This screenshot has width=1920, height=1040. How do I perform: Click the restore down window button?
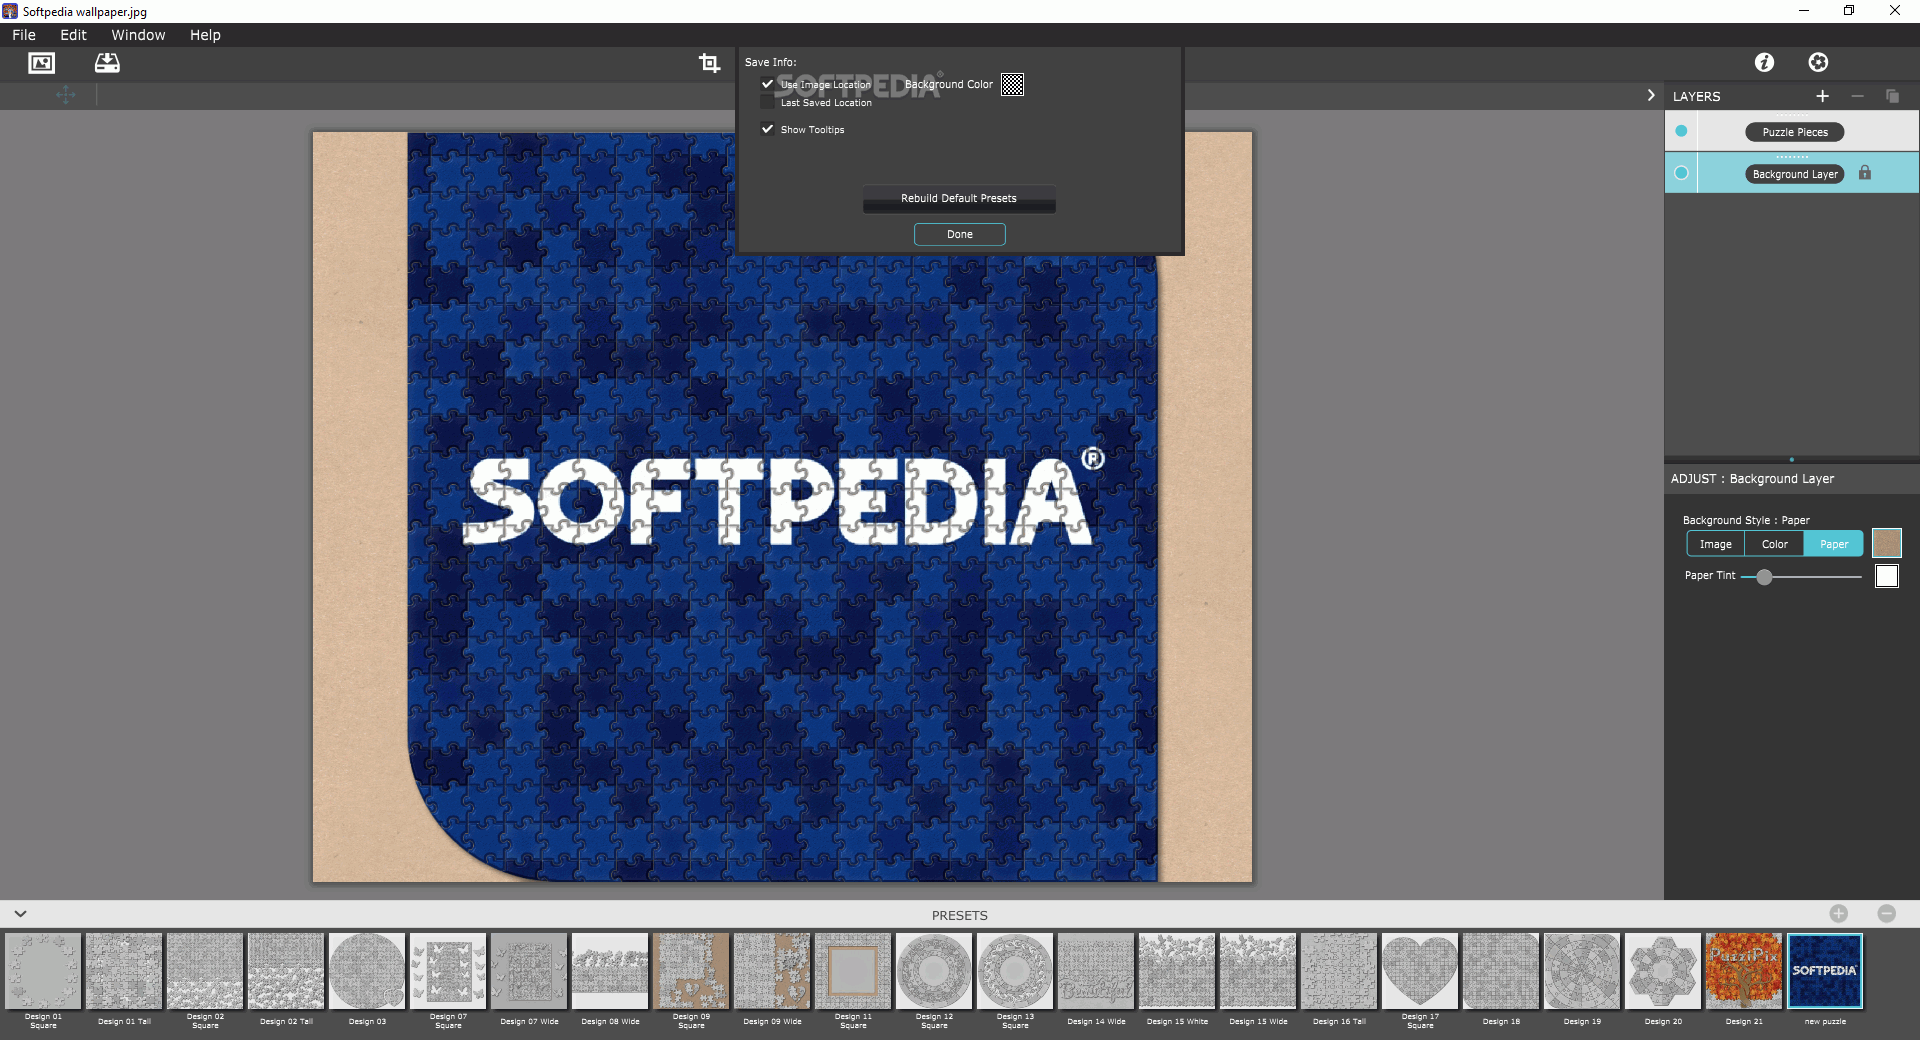1849,11
